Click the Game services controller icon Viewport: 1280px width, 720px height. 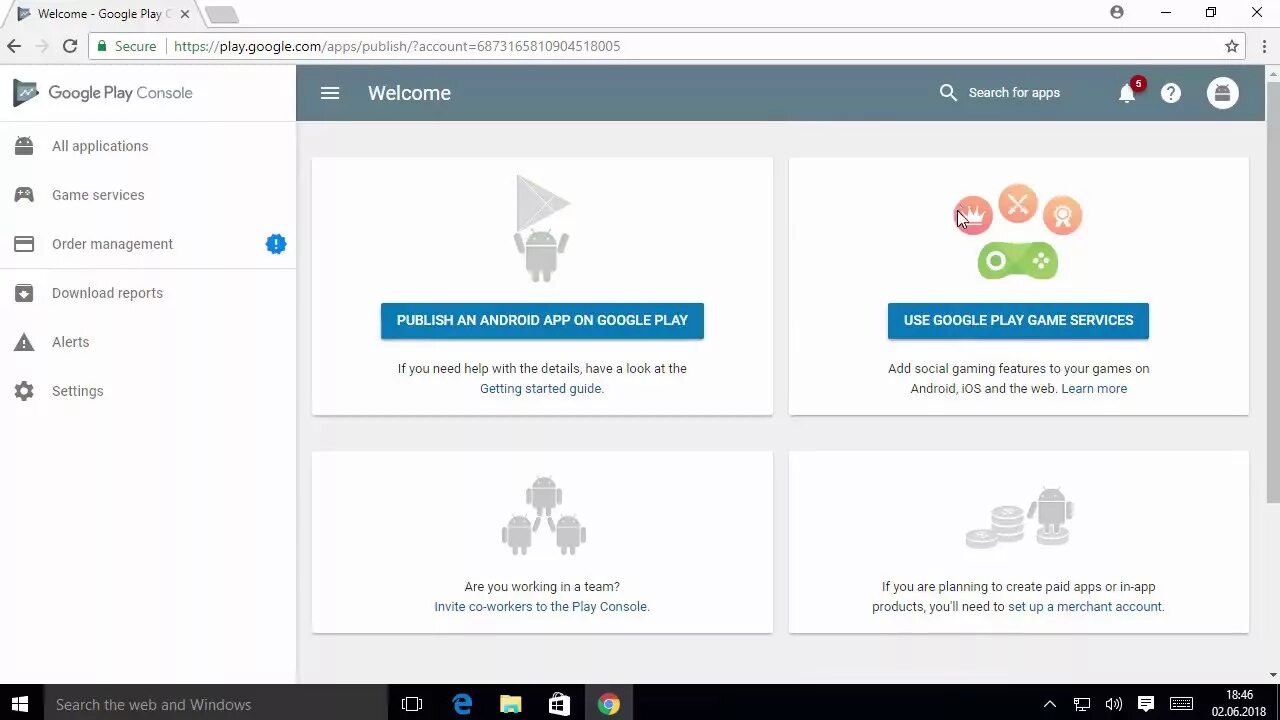pyautogui.click(x=24, y=195)
